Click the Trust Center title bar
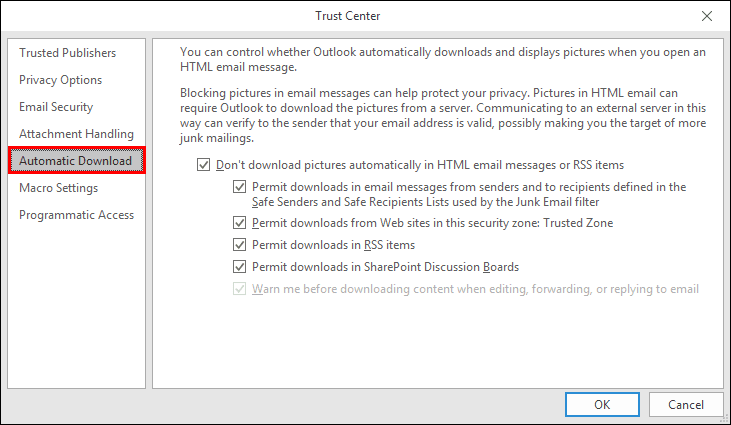The width and height of the screenshot is (731, 425). (x=346, y=17)
